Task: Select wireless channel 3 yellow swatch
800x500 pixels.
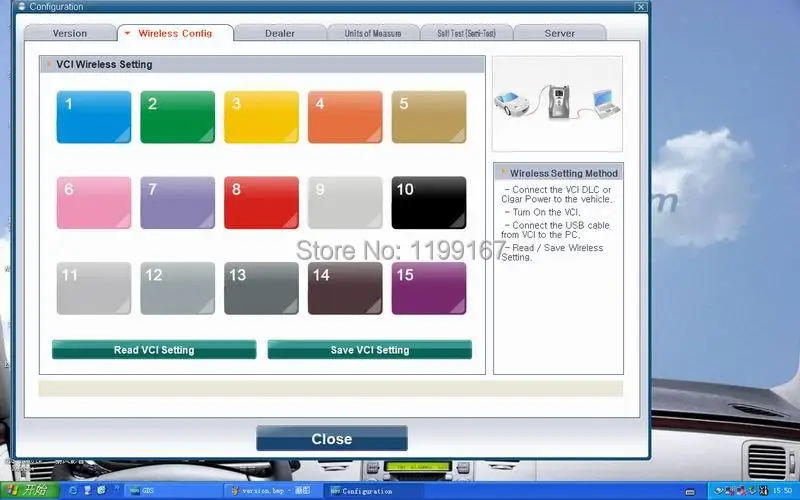Action: pyautogui.click(x=261, y=117)
